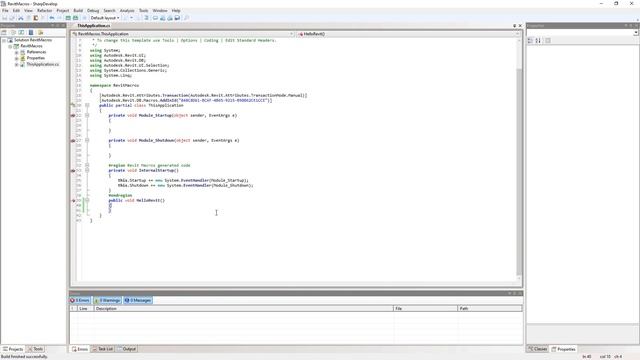Viewport: 640px width, 360px height.
Task: Open the Debug menu
Action: tap(93, 11)
